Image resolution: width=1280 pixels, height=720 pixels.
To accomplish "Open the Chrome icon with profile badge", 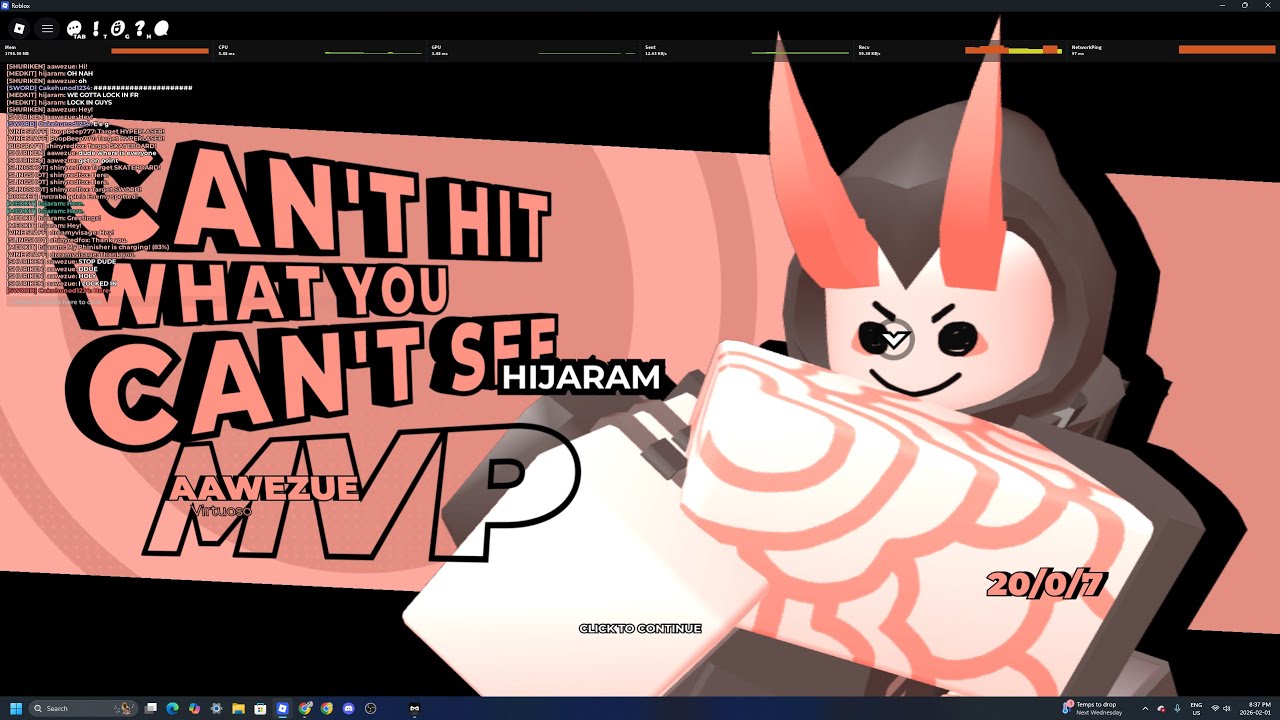I will point(305,708).
